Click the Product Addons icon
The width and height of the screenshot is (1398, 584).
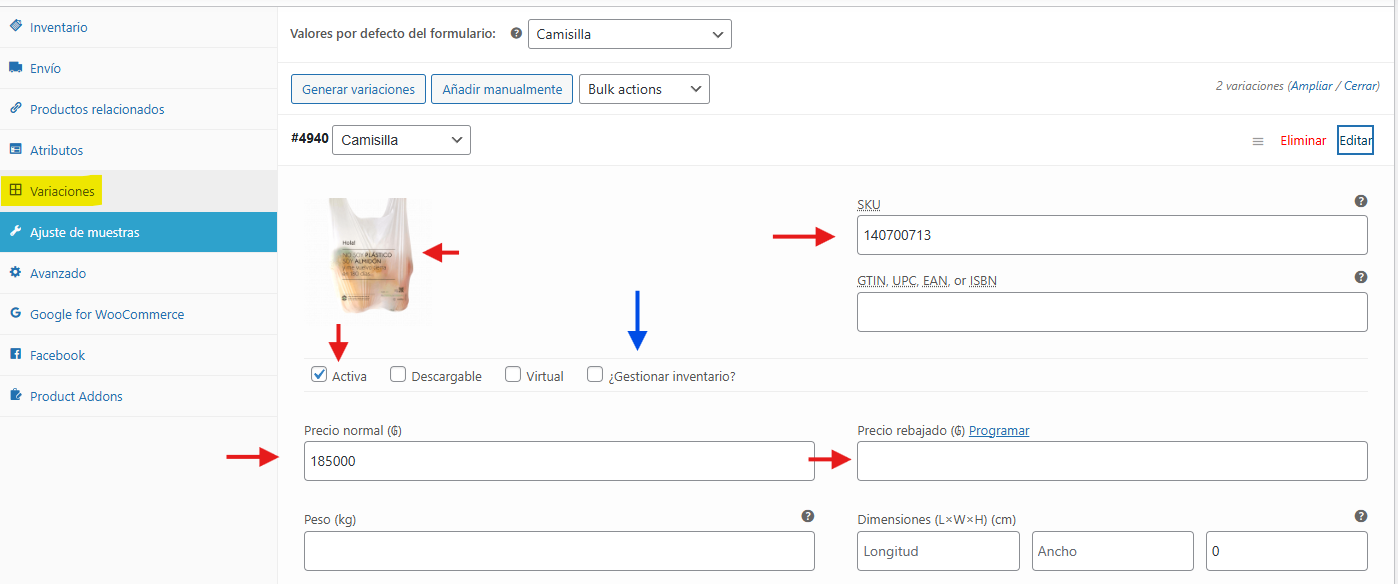(x=15, y=396)
